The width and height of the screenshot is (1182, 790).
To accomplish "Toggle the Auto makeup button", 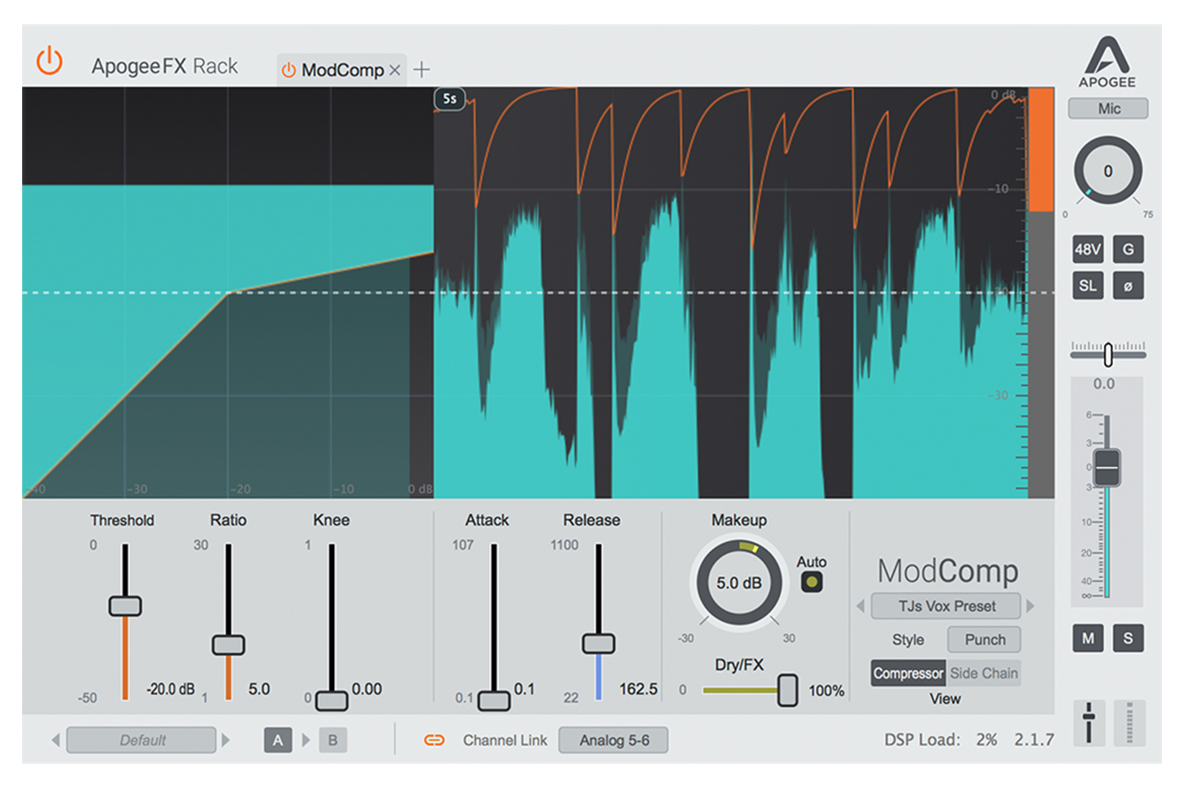I will [811, 582].
